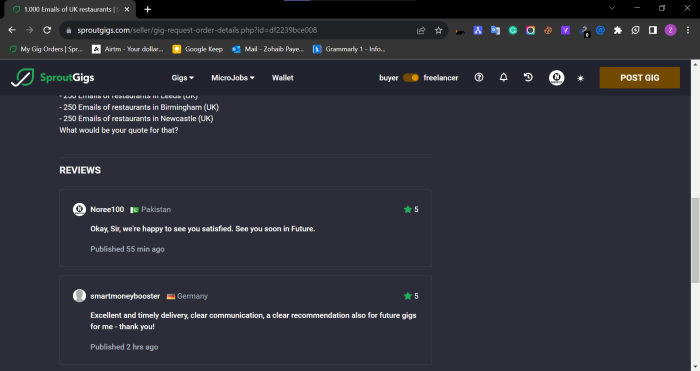700x371 pixels.
Task: Open the Wallet page
Action: 283,78
